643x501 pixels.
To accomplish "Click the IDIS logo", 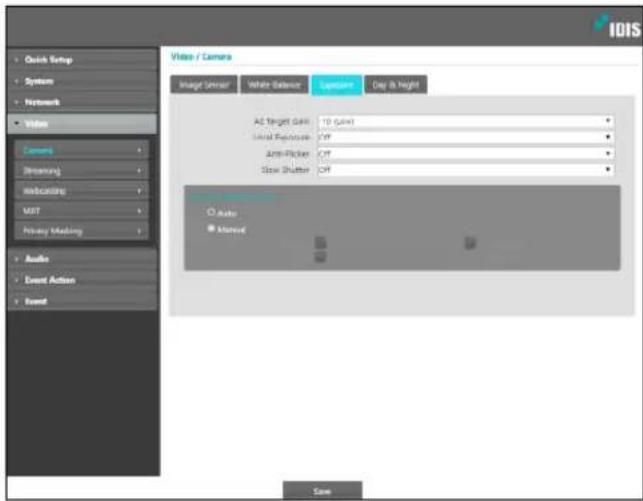I will (x=617, y=26).
